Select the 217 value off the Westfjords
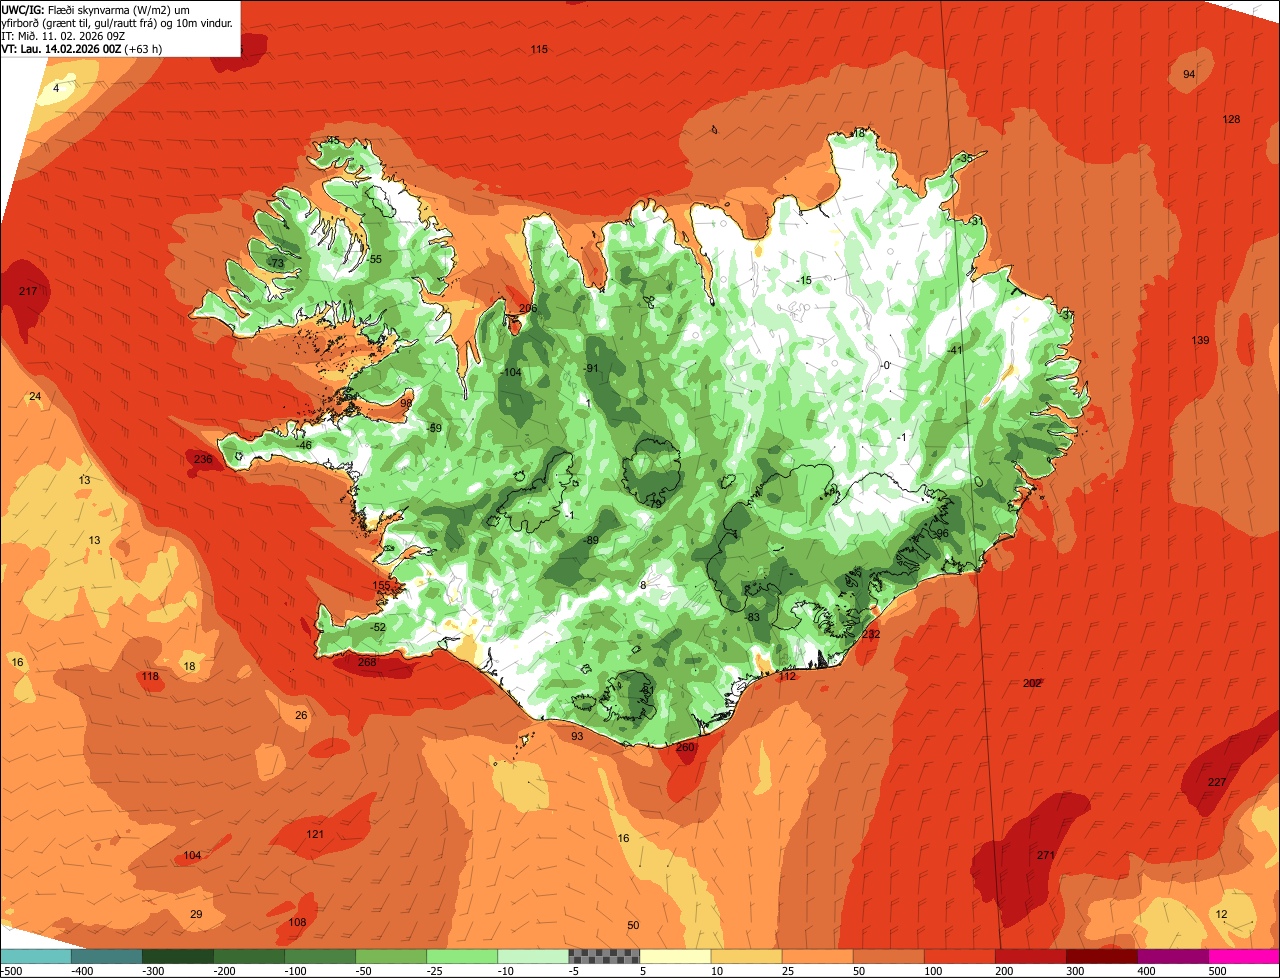 28,292
